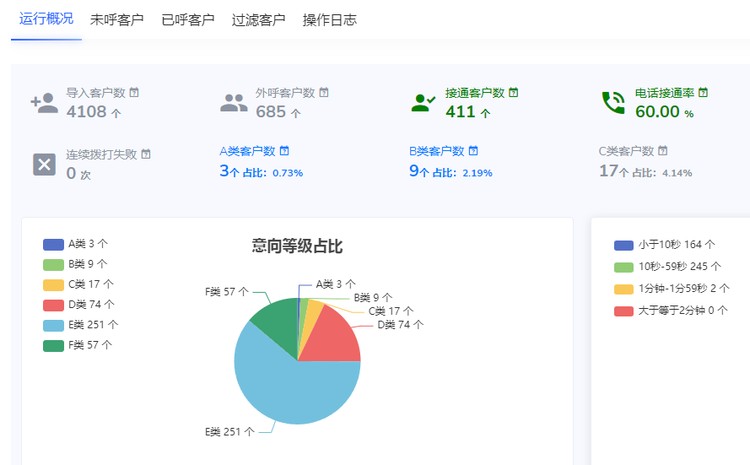Click the help icon next to 接通客户数
Screen dimensions: 750x465
[513, 92]
